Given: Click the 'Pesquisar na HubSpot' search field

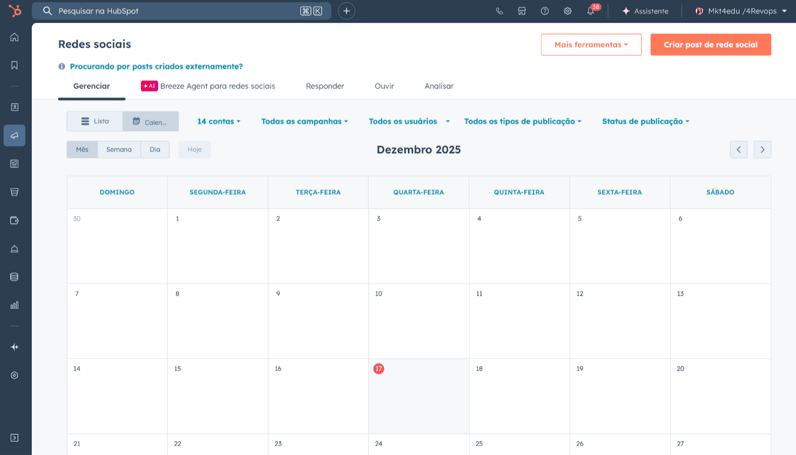Looking at the screenshot, I should point(181,11).
